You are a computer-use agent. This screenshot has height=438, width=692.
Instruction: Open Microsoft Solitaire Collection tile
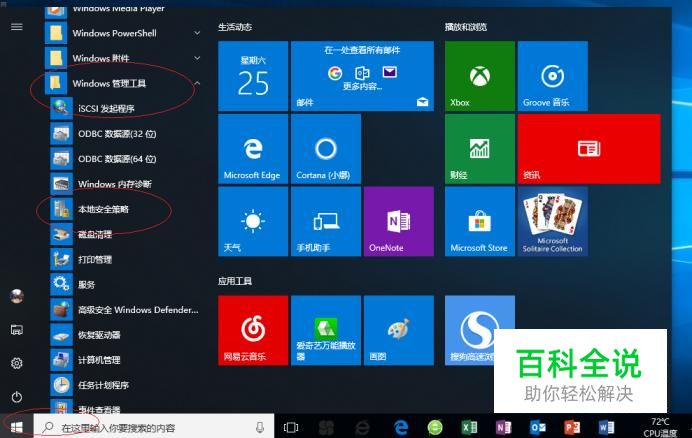(553, 221)
